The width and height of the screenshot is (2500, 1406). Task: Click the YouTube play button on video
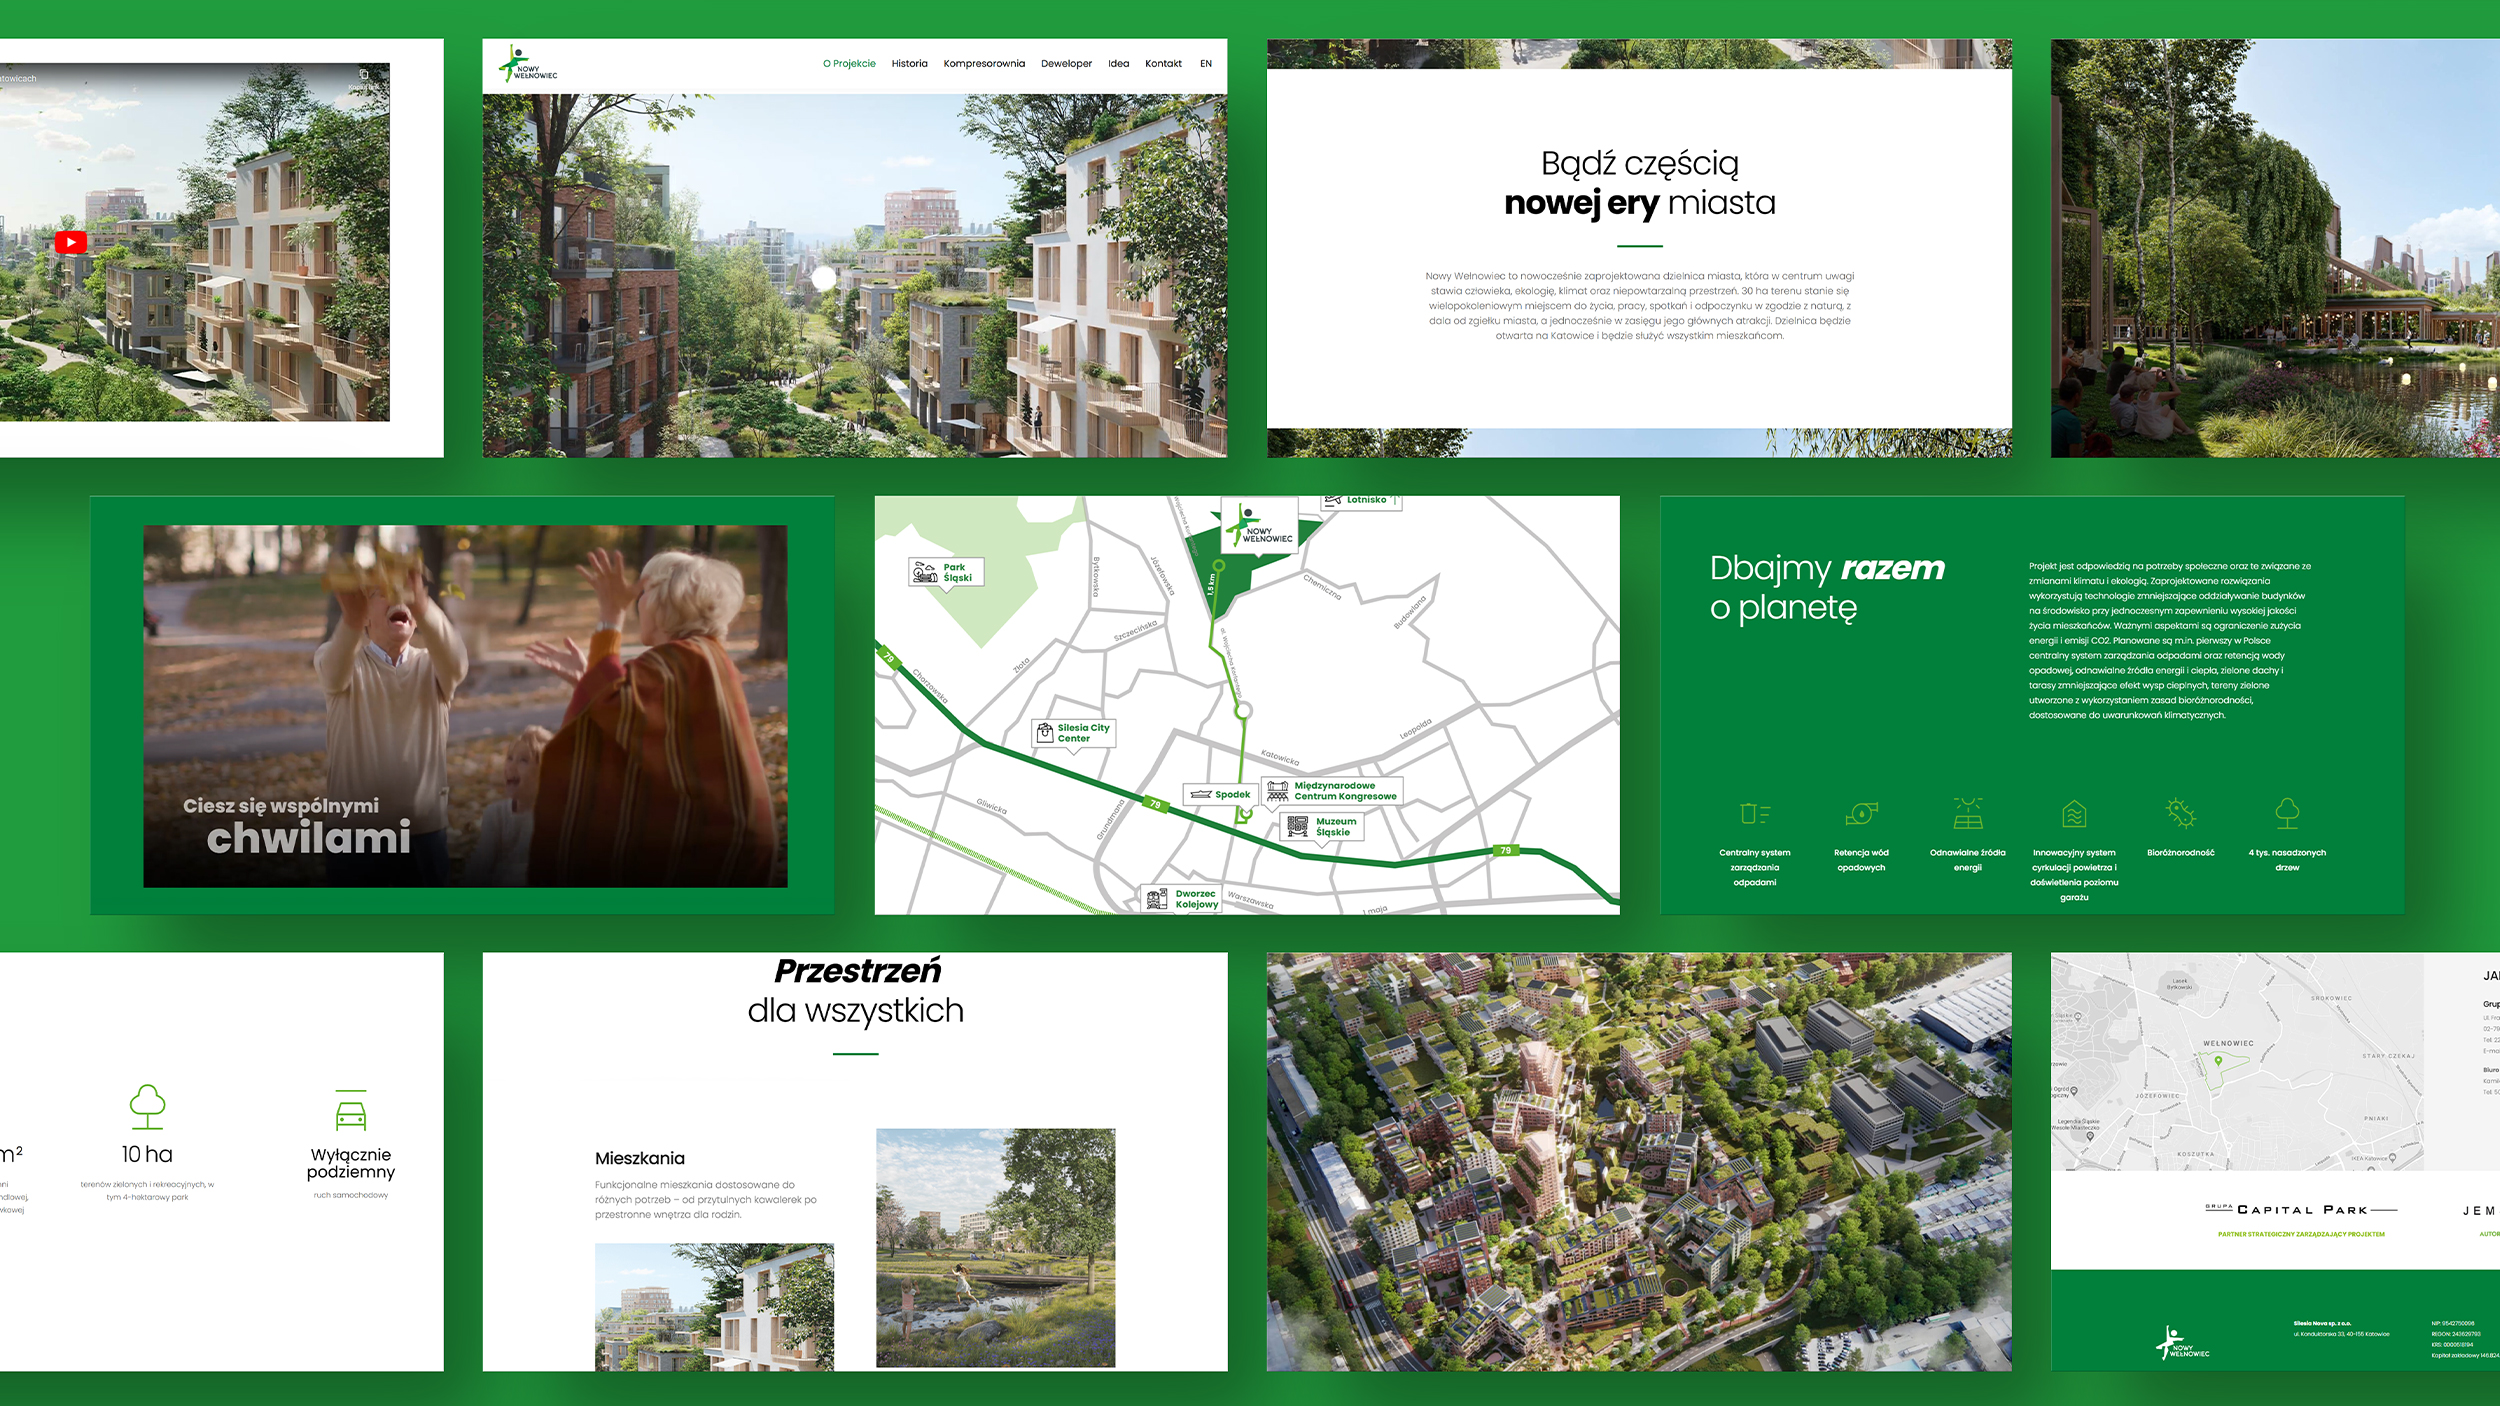pos(70,242)
